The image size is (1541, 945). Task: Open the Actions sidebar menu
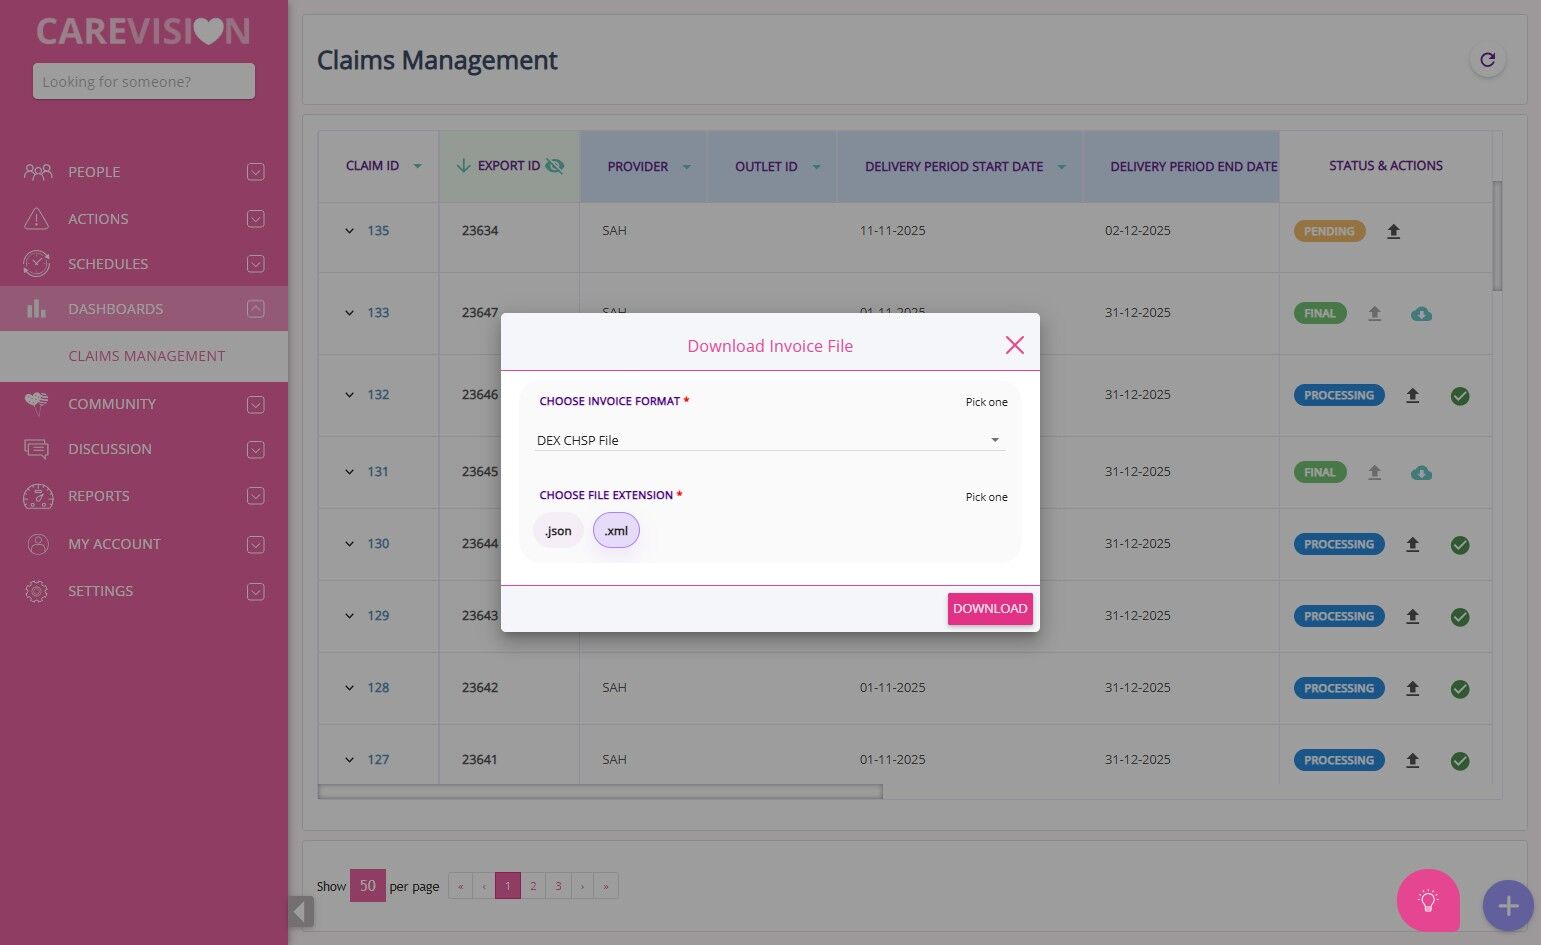[144, 219]
